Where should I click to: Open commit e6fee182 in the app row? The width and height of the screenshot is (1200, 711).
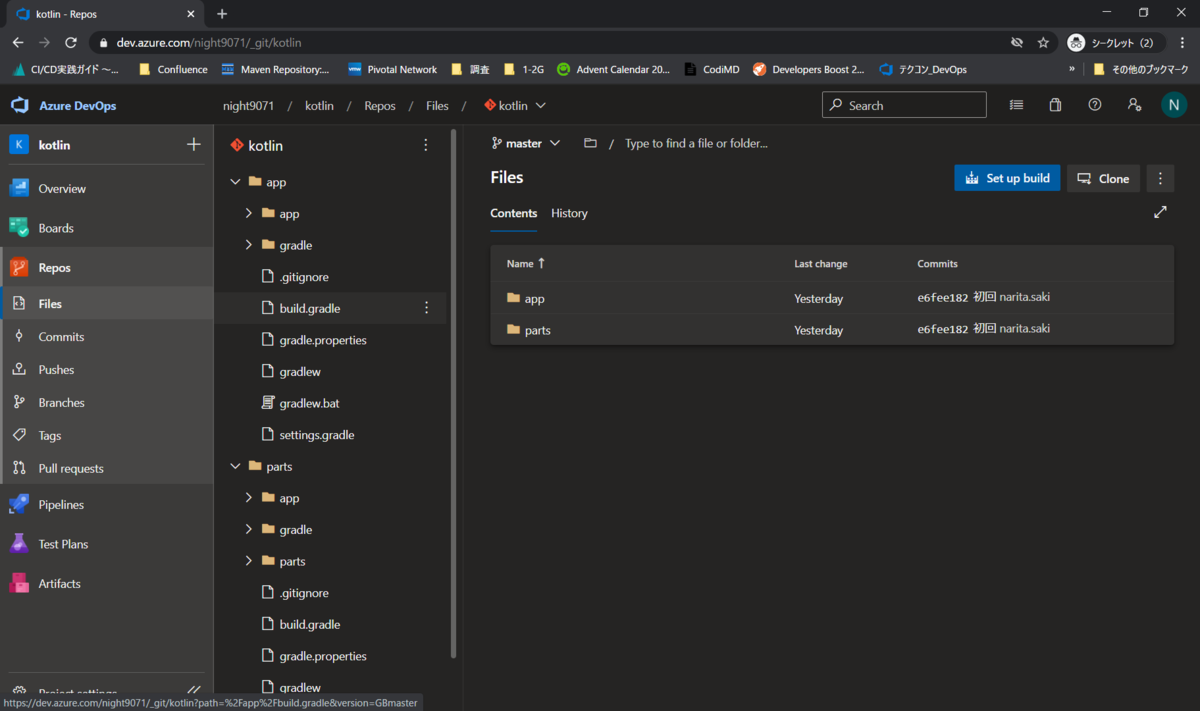tap(943, 298)
